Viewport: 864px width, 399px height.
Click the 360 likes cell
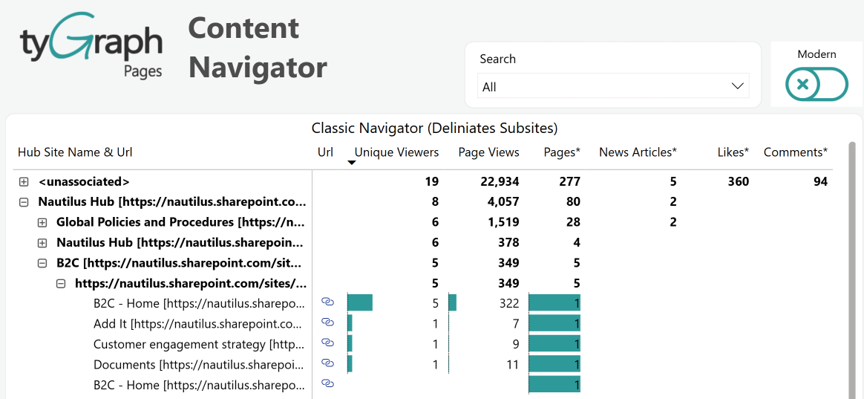click(737, 181)
